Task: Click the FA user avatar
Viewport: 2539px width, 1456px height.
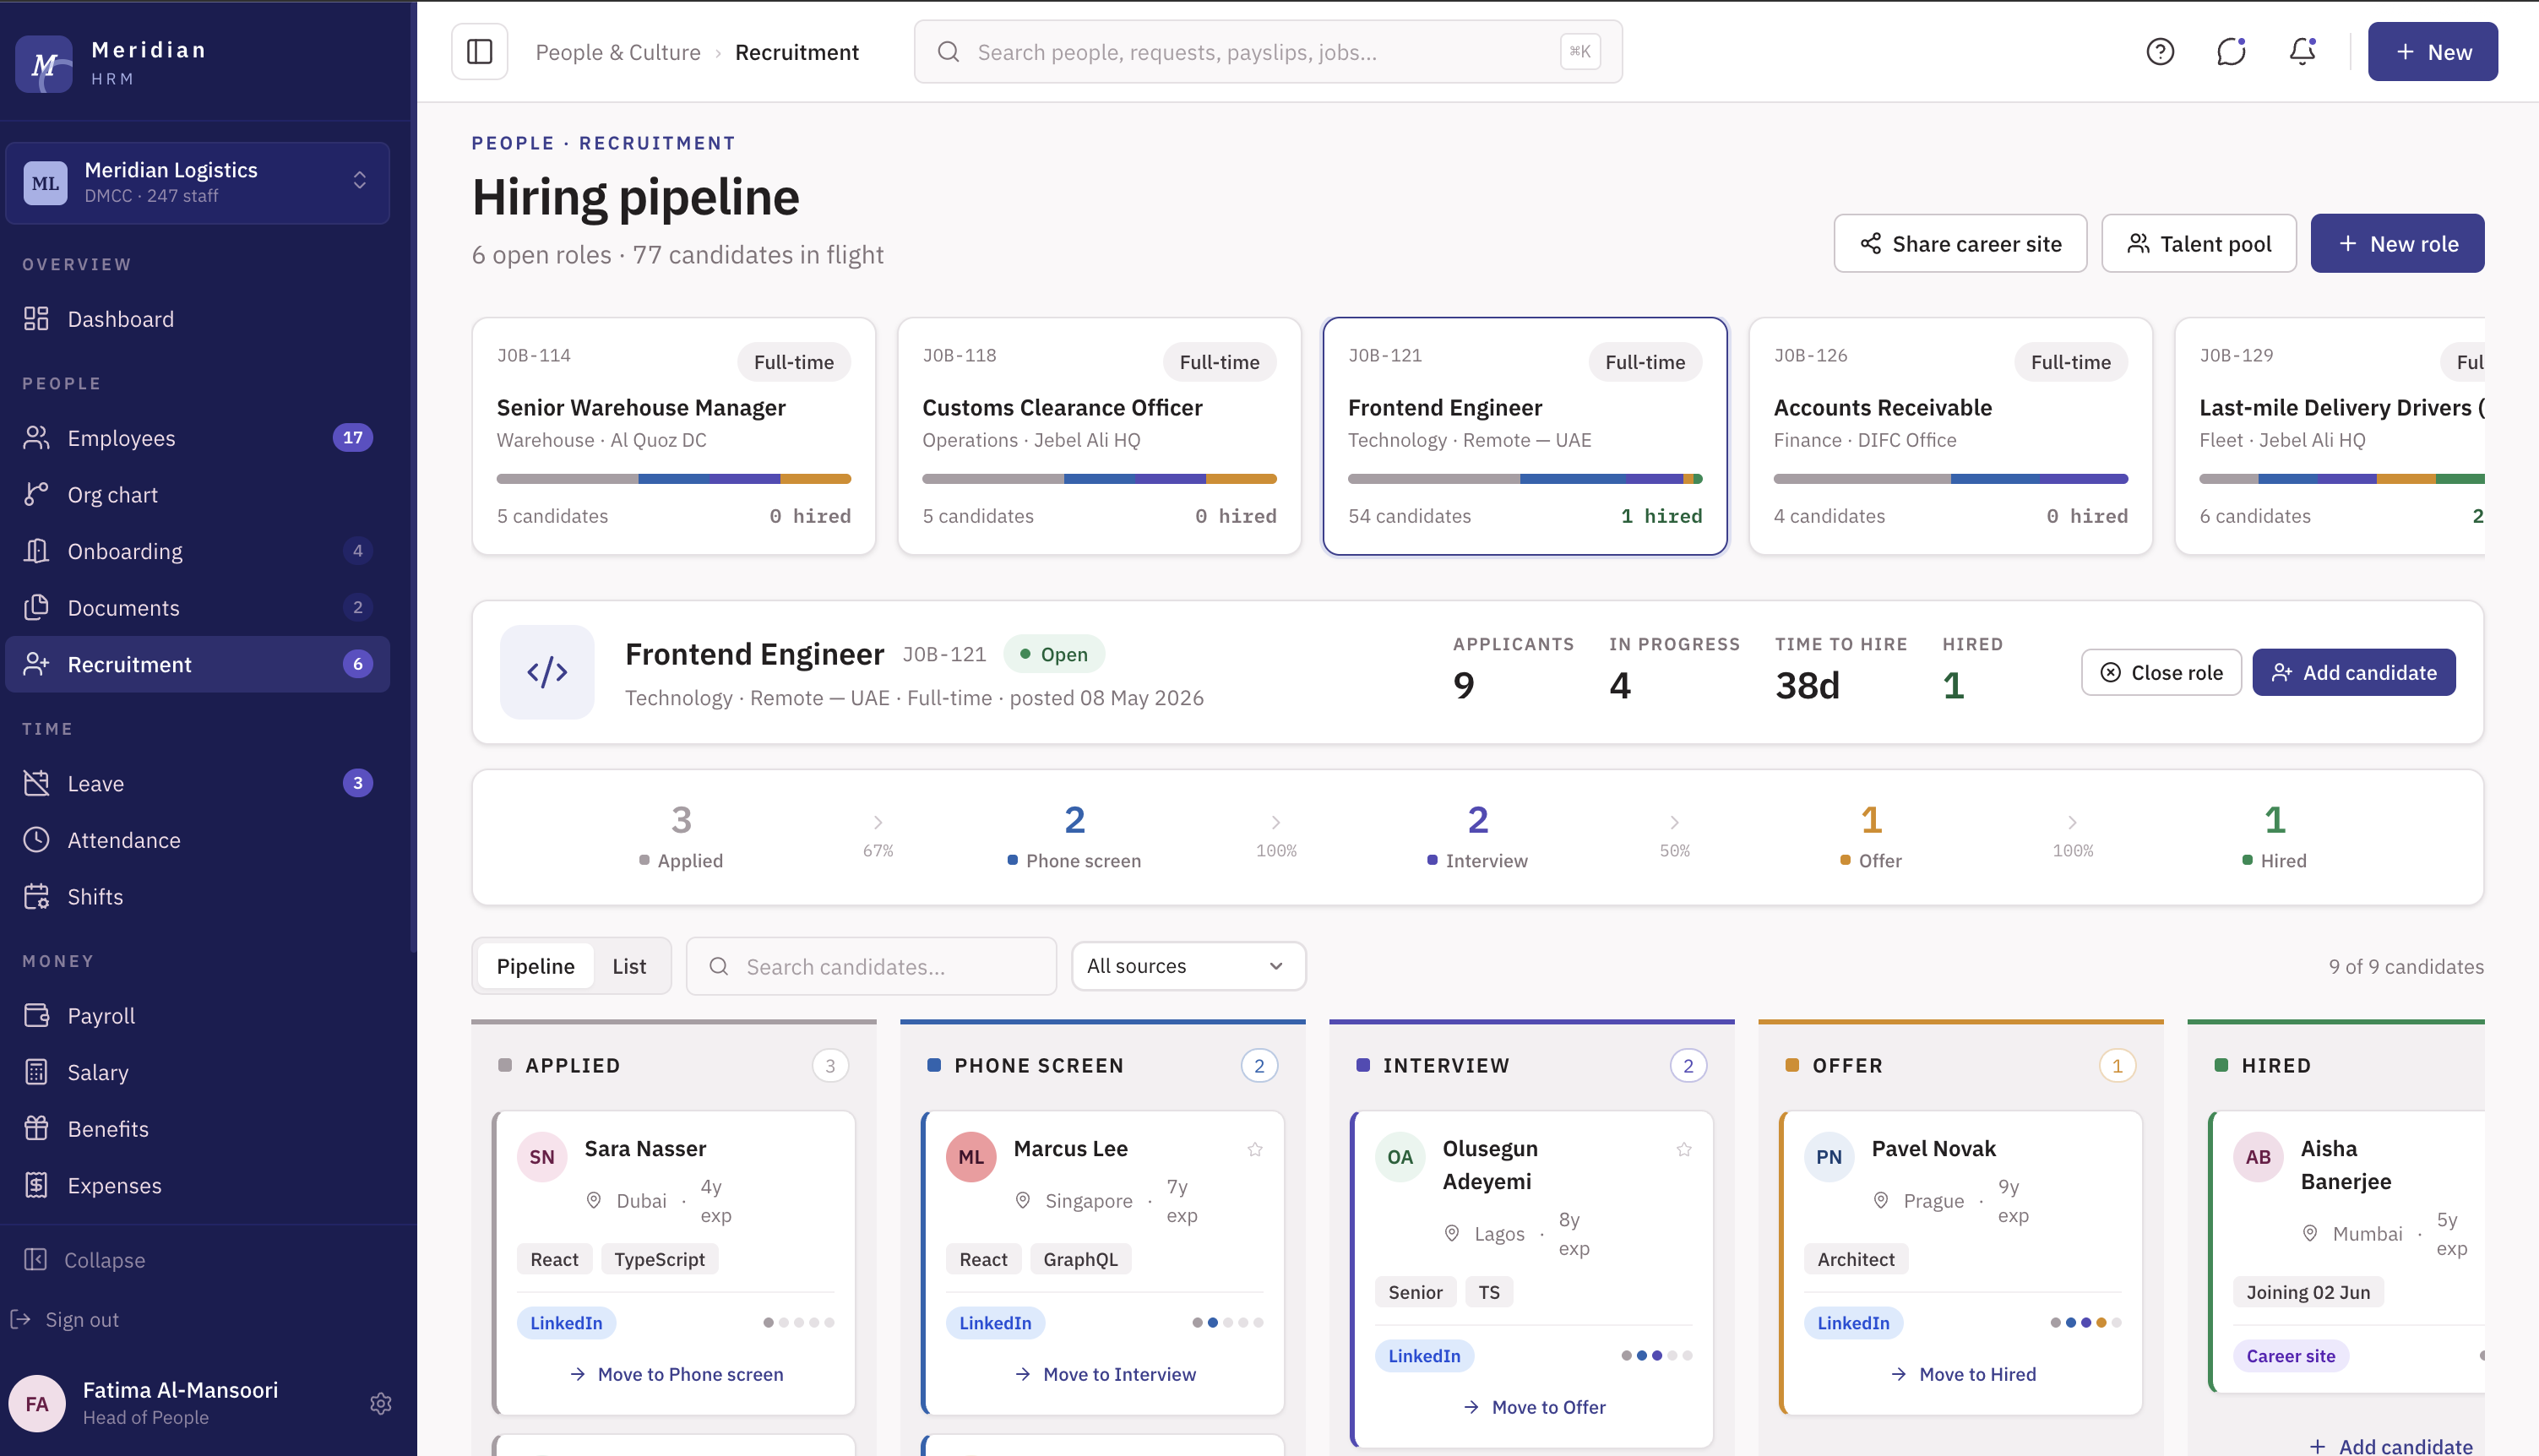Action: (x=37, y=1403)
